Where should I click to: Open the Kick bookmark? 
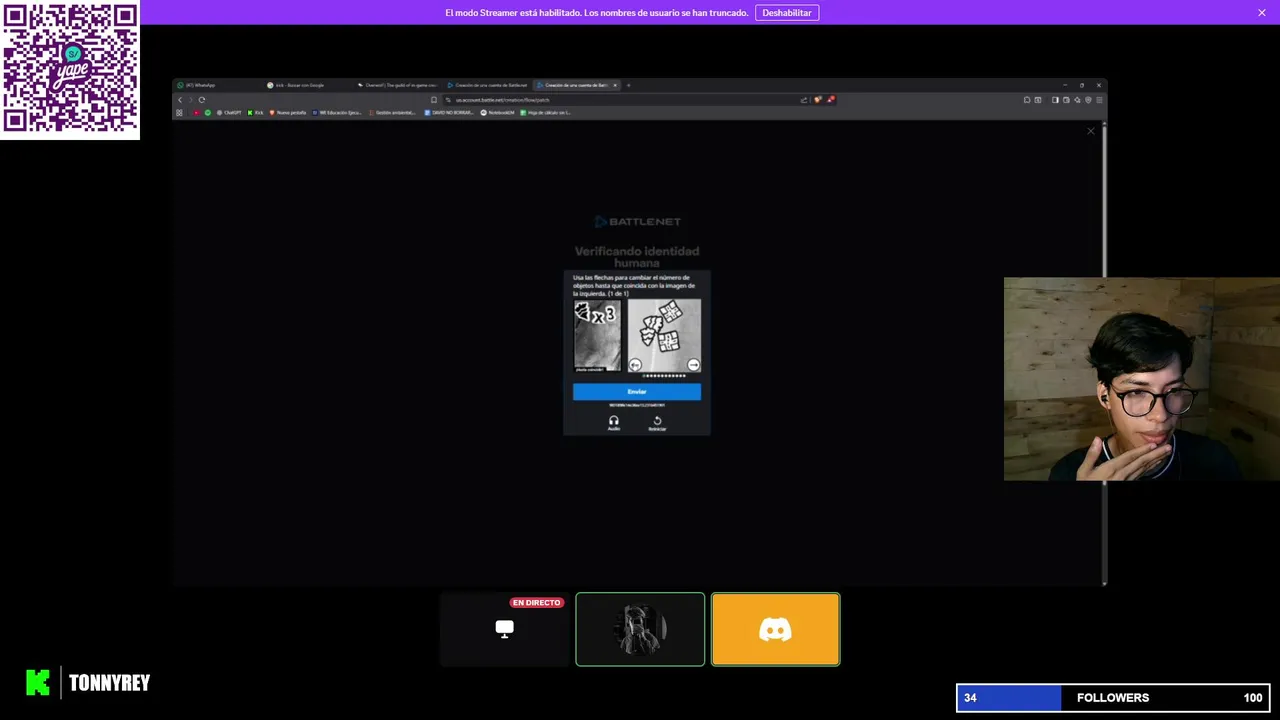point(255,113)
